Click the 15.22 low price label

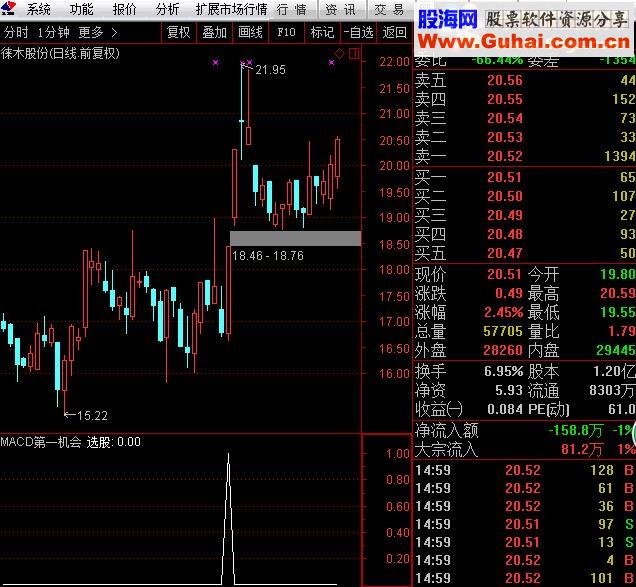tap(92, 415)
